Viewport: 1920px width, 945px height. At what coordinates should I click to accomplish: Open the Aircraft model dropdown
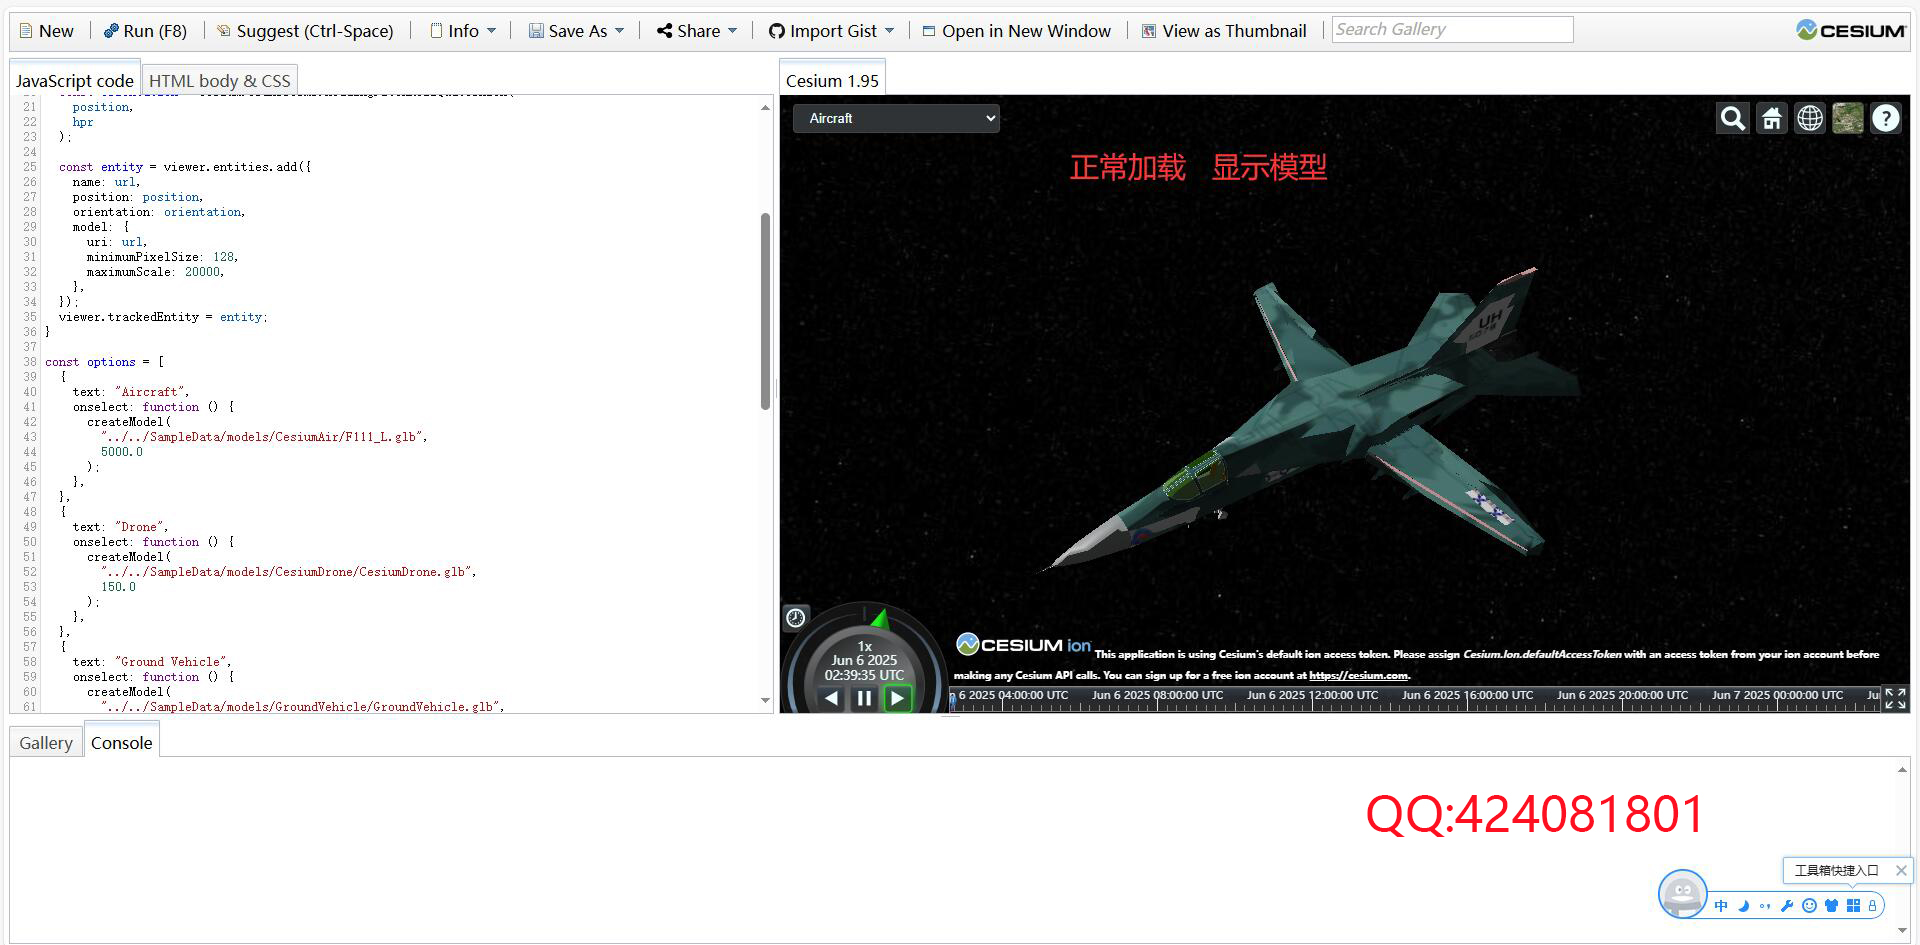tap(896, 118)
